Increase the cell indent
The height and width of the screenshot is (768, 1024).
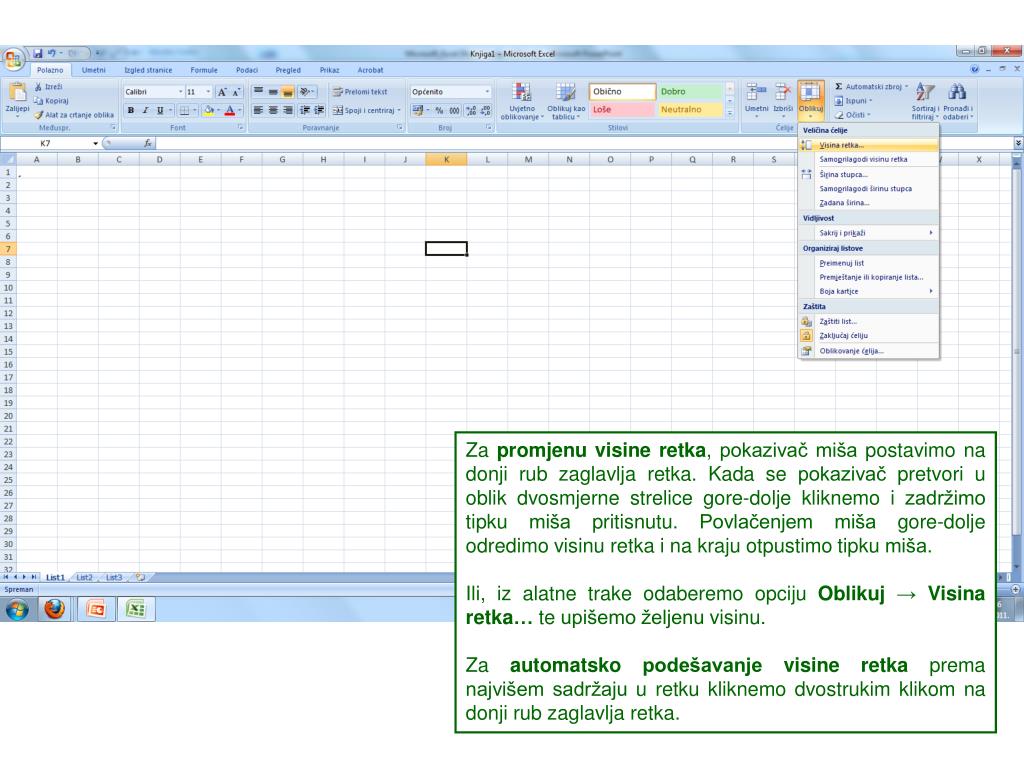pos(319,110)
